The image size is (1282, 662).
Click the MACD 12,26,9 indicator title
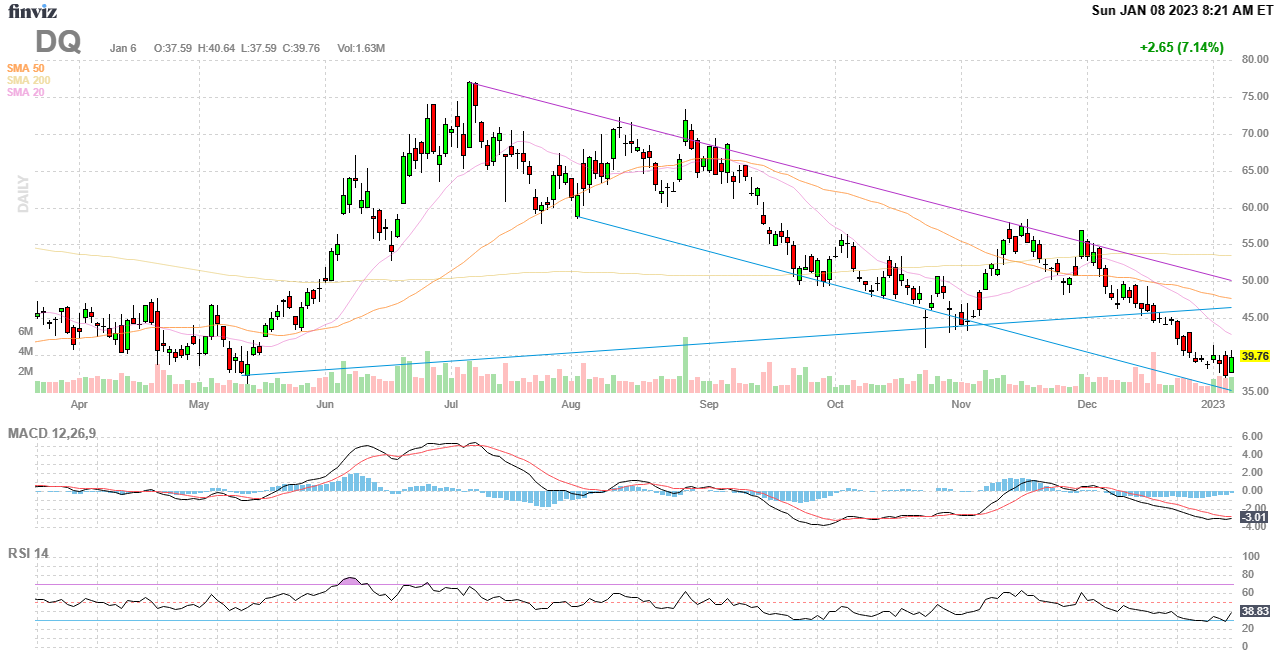point(59,433)
